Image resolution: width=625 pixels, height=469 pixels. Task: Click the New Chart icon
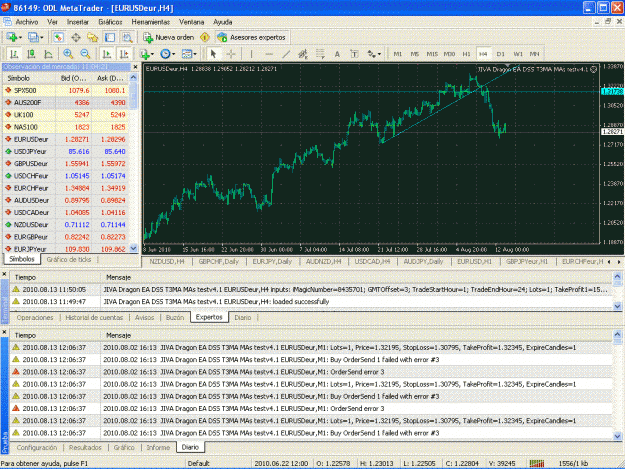(13, 37)
